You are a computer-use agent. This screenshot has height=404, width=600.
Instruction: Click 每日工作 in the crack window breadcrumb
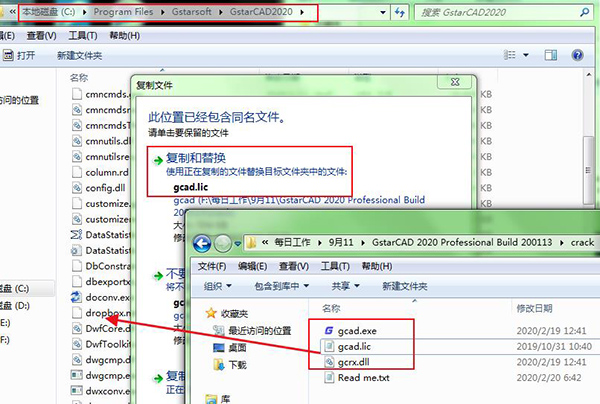coord(292,243)
